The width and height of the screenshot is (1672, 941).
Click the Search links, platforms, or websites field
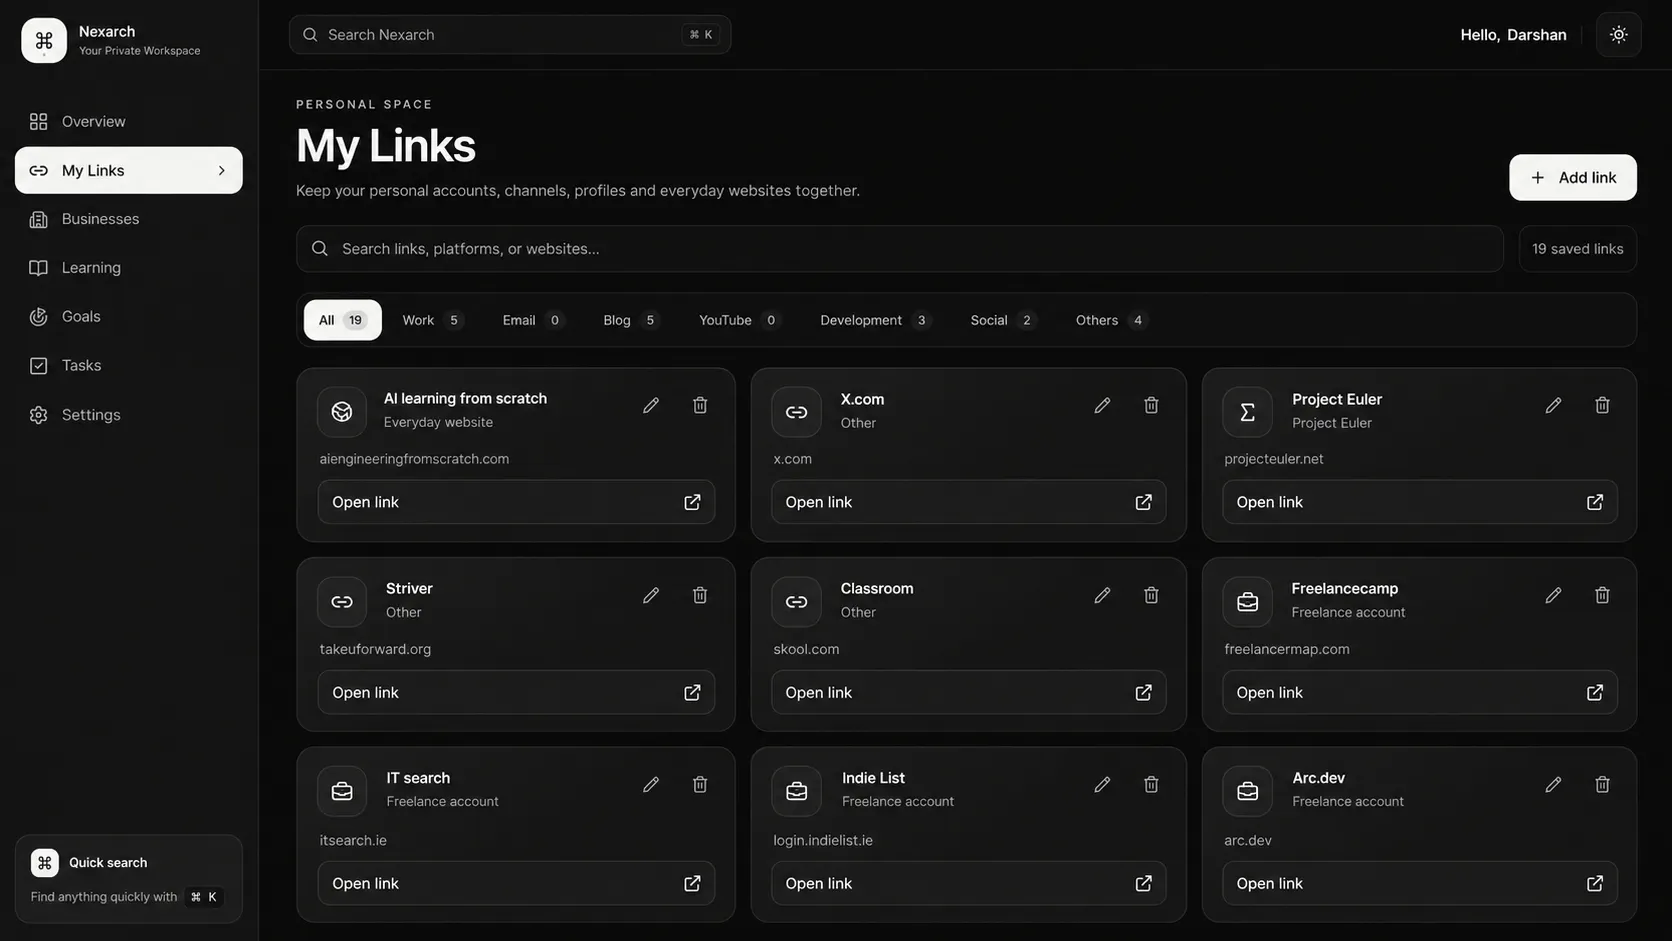[x=900, y=249]
